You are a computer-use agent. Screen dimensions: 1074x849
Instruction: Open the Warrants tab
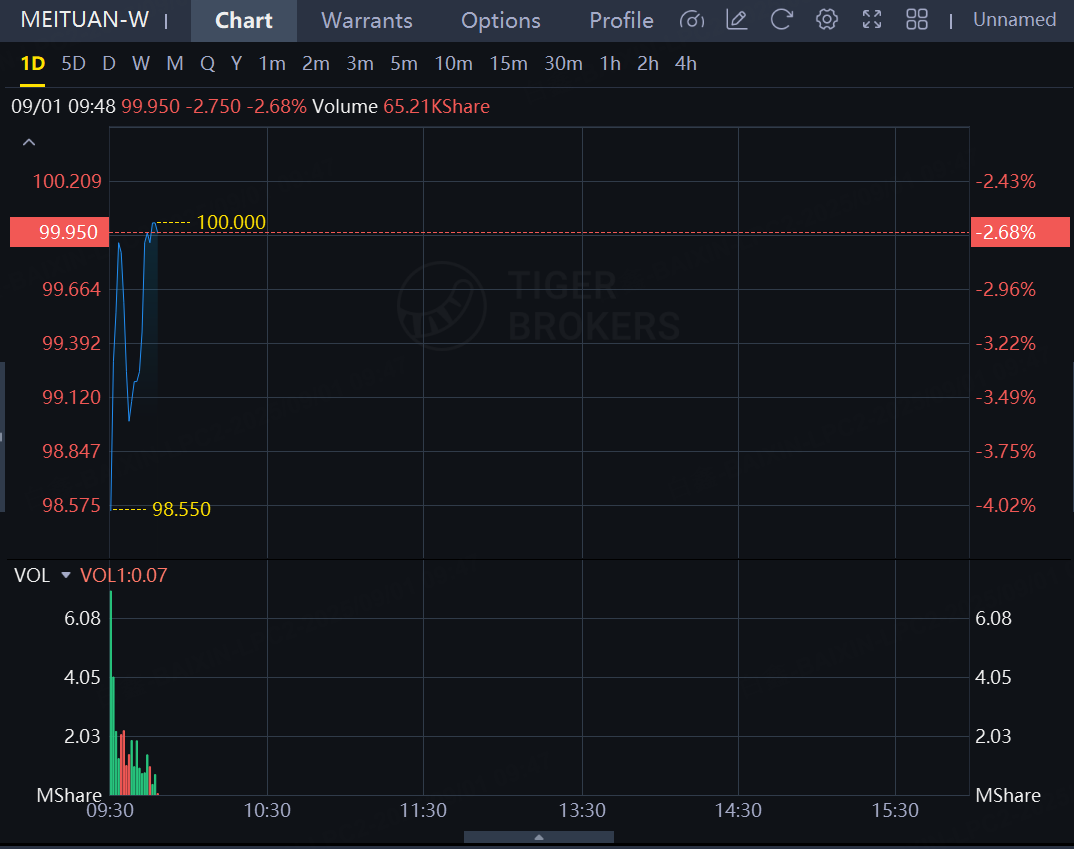coord(366,21)
